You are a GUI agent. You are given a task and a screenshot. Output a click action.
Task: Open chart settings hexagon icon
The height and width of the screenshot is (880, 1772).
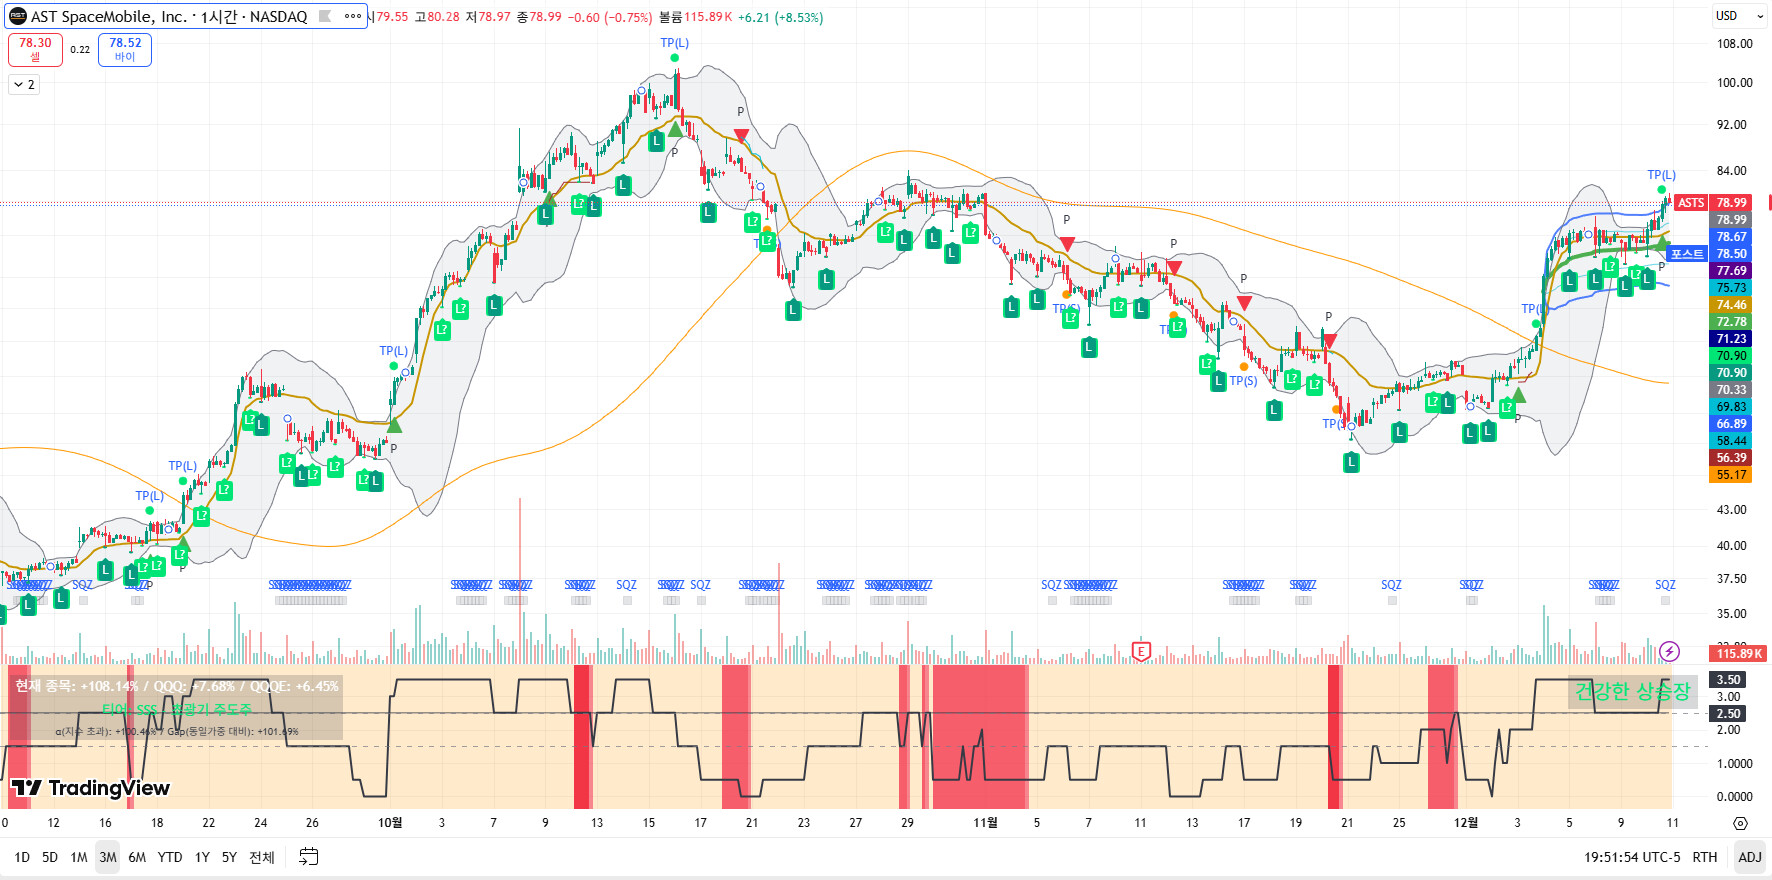coord(1740,823)
